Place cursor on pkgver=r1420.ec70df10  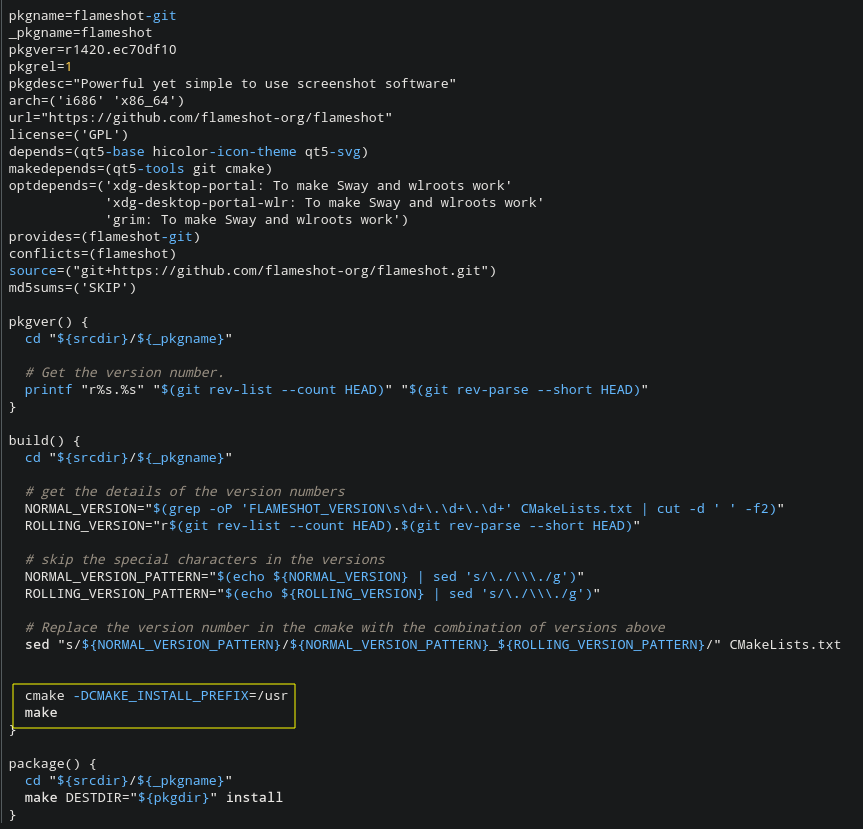(x=92, y=50)
